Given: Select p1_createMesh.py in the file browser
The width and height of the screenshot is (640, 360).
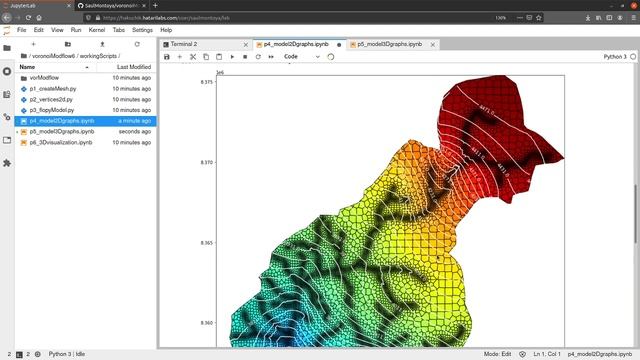Looking at the screenshot, I should [86, 89].
